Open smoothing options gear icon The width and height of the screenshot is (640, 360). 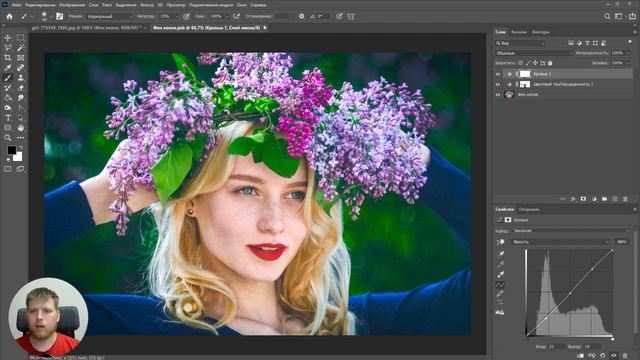(x=302, y=16)
